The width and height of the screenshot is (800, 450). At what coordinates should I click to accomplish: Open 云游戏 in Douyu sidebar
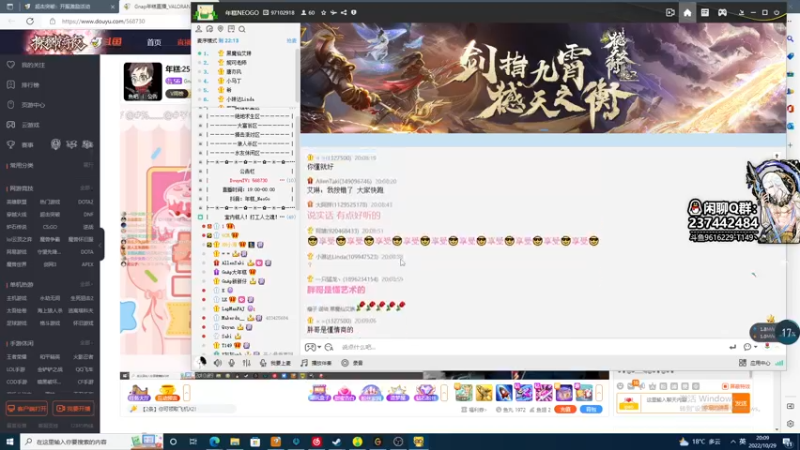pos(30,124)
